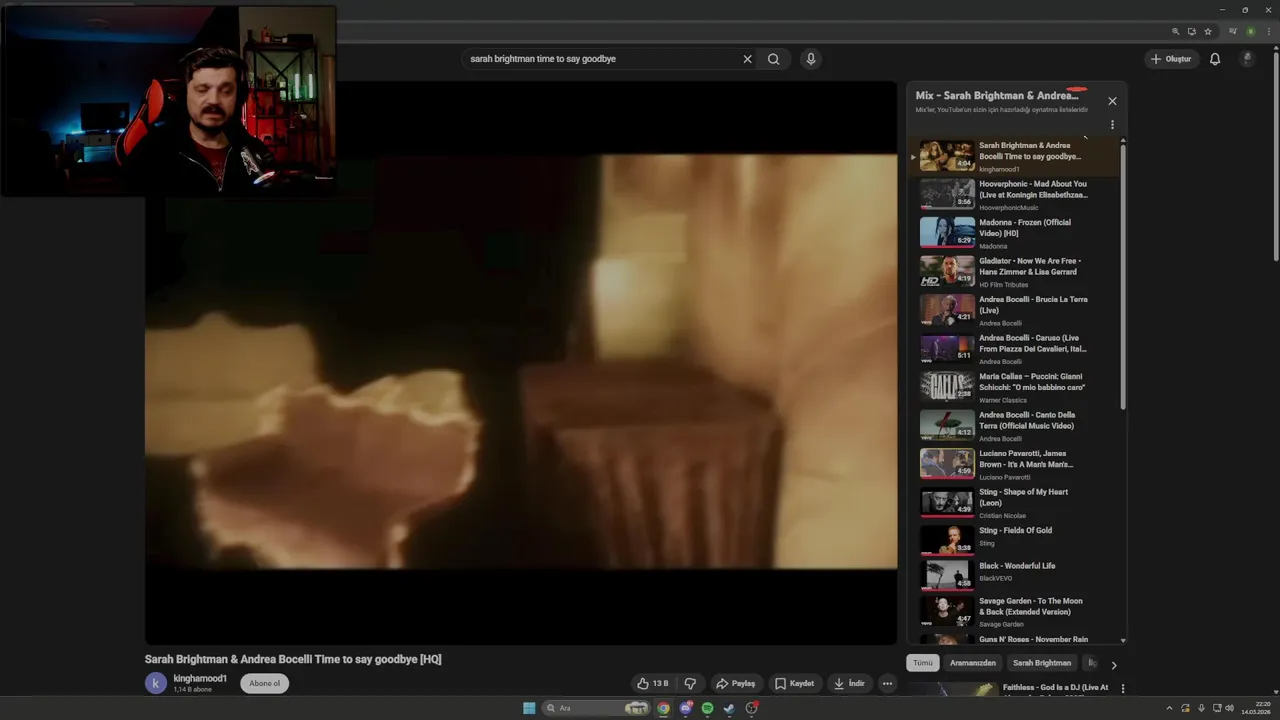Viewport: 1280px width, 720px height.
Task: Open the taskbar clock and date
Action: [1255, 708]
